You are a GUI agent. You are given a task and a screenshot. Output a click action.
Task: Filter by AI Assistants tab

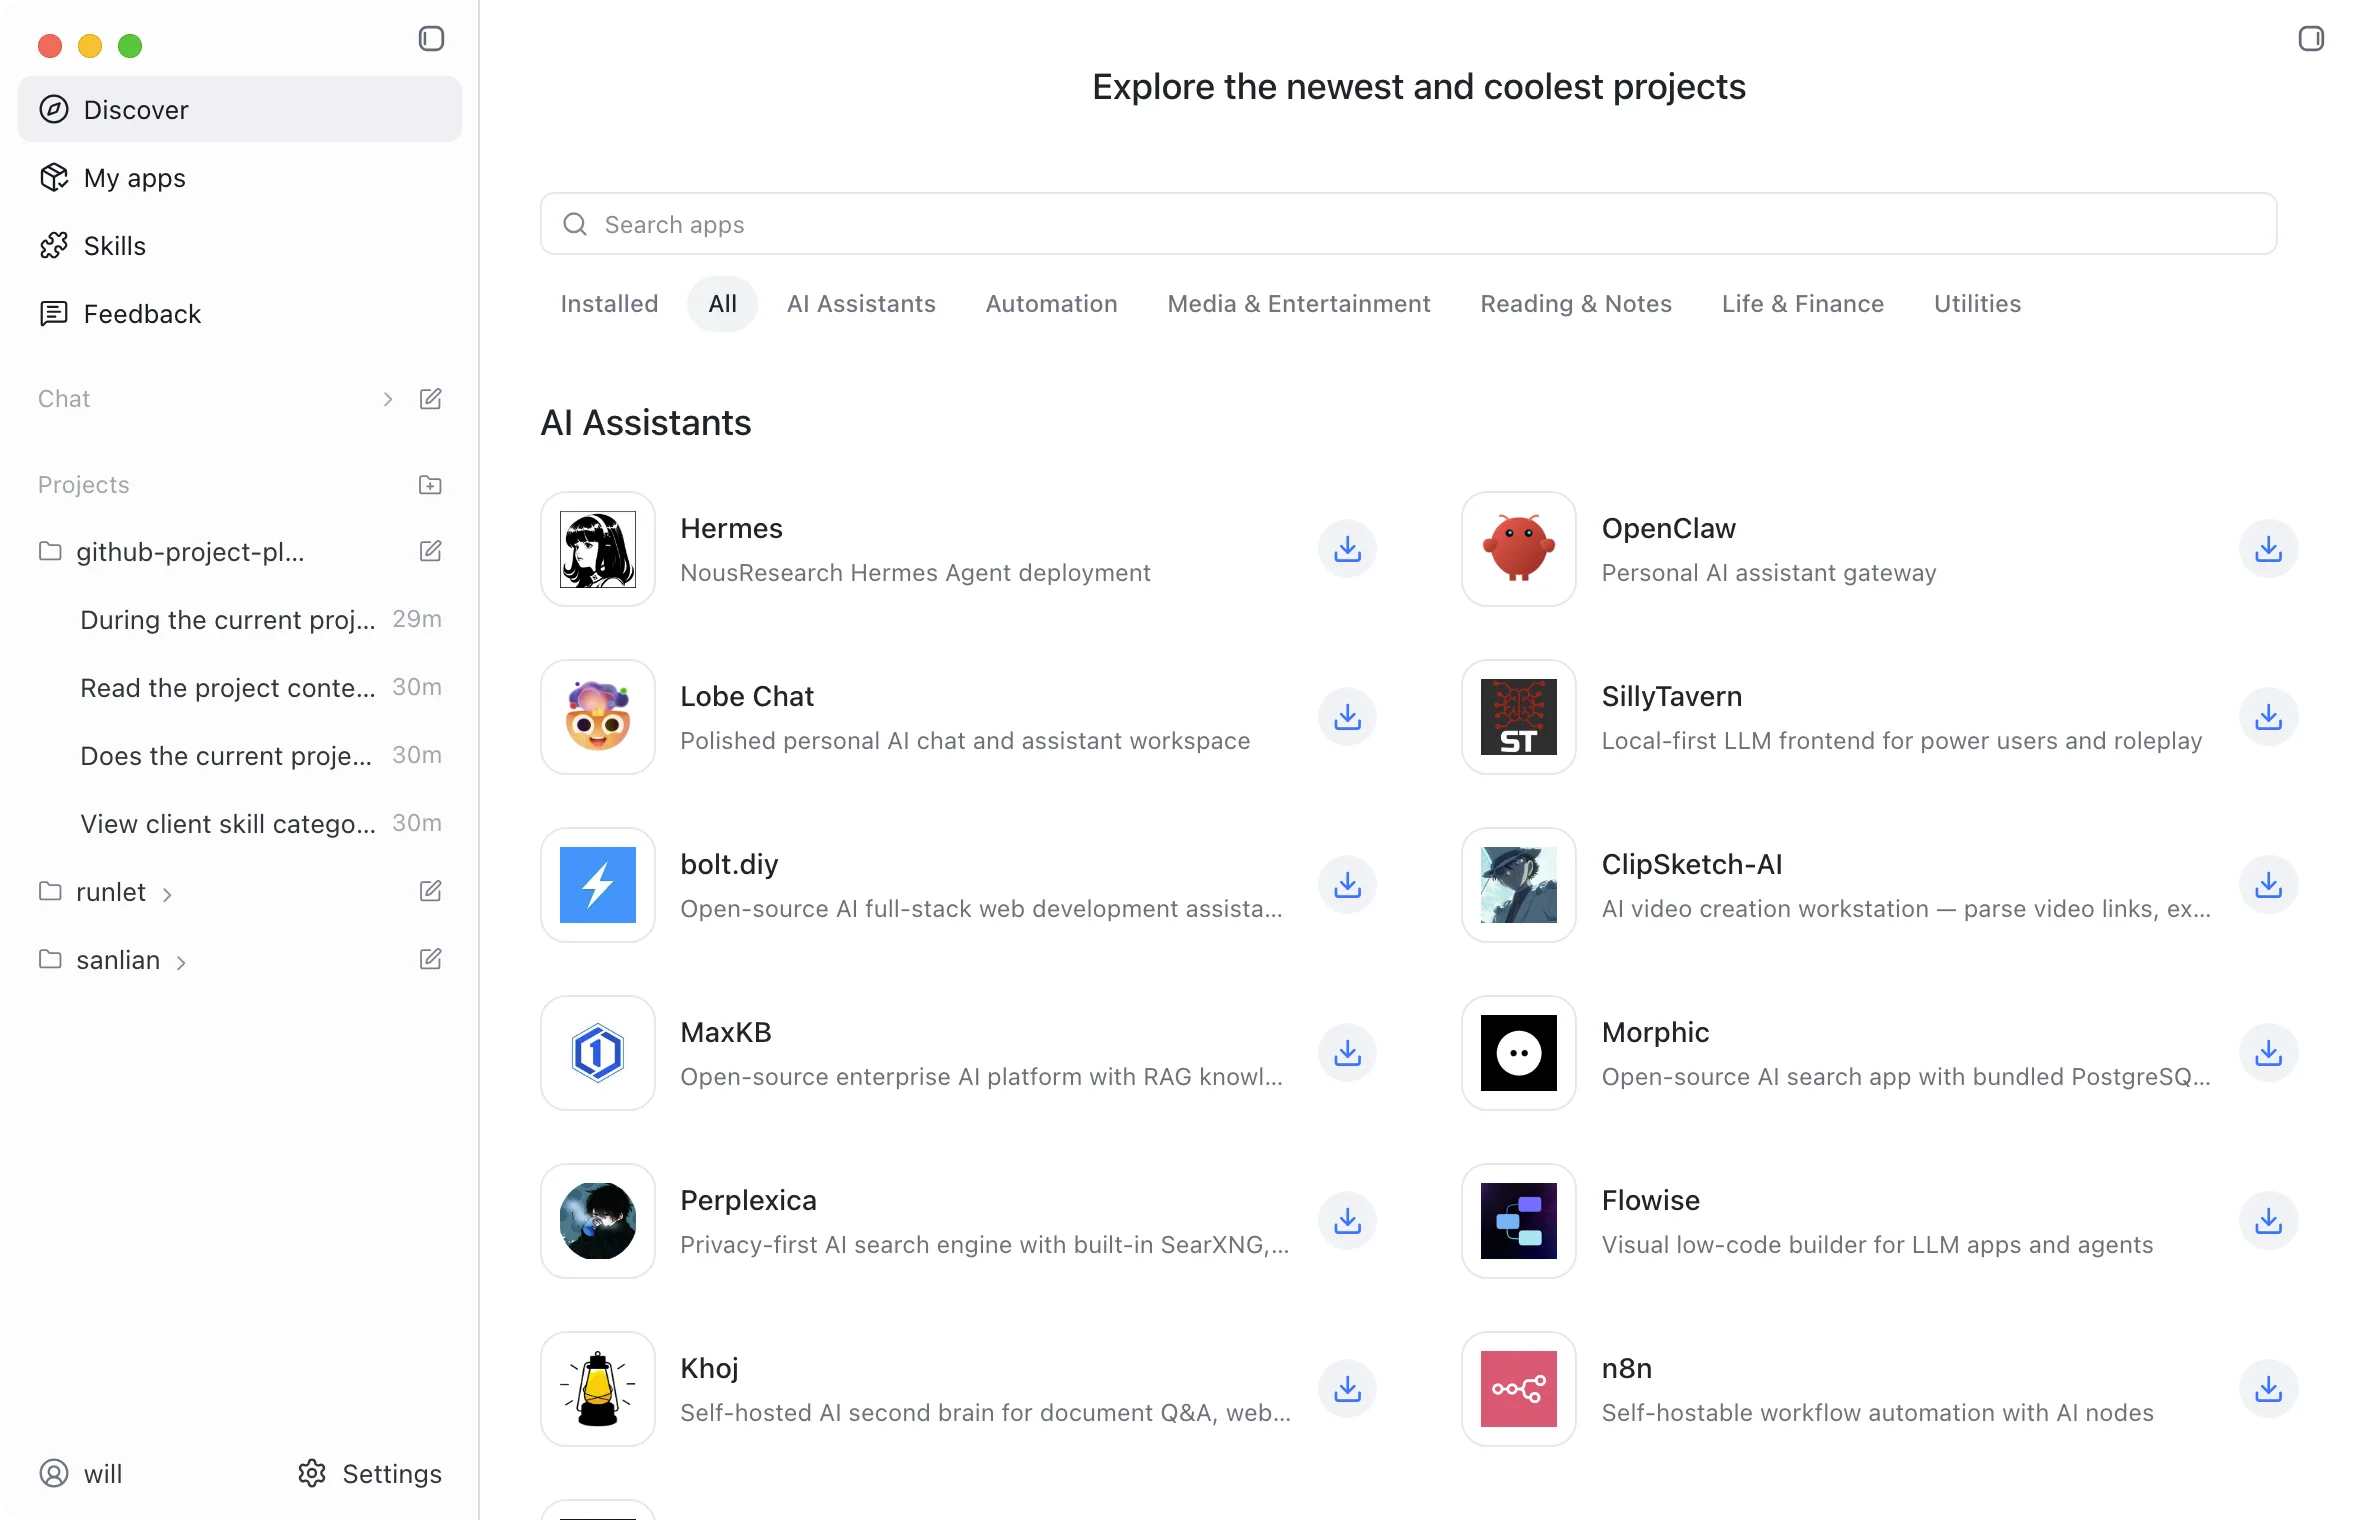[x=861, y=303]
